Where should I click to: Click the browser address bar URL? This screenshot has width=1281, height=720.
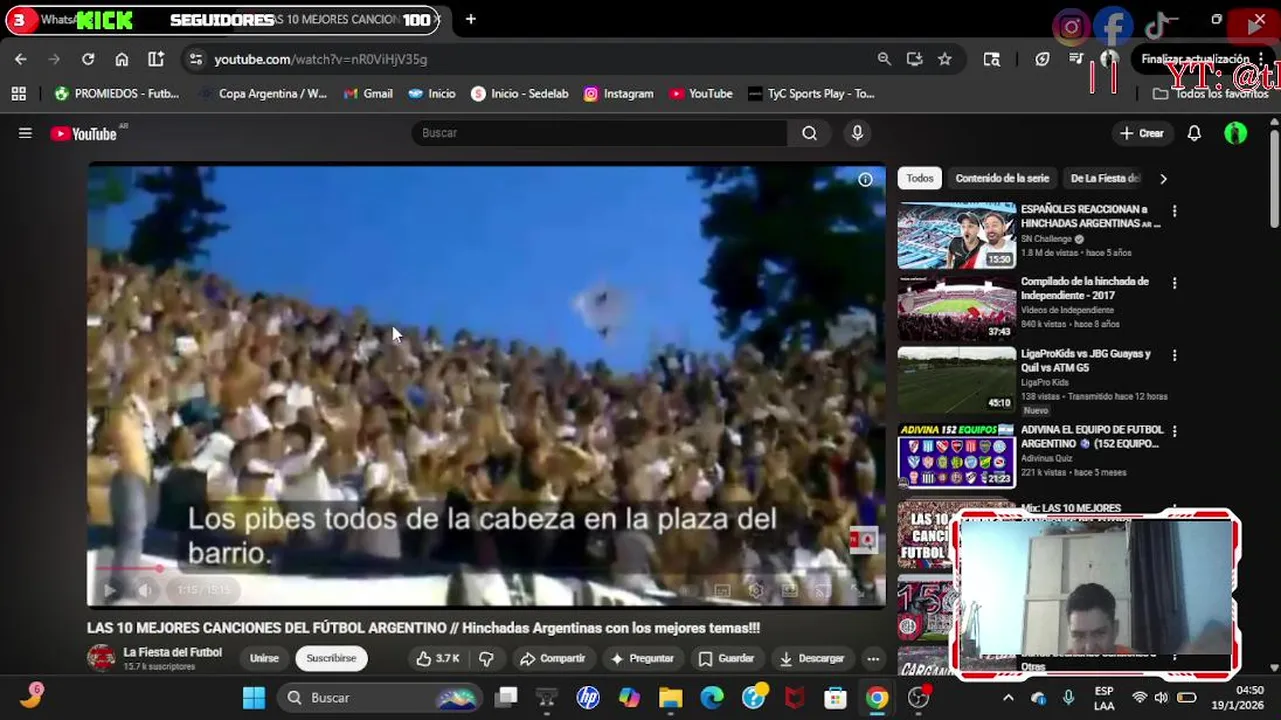point(321,59)
